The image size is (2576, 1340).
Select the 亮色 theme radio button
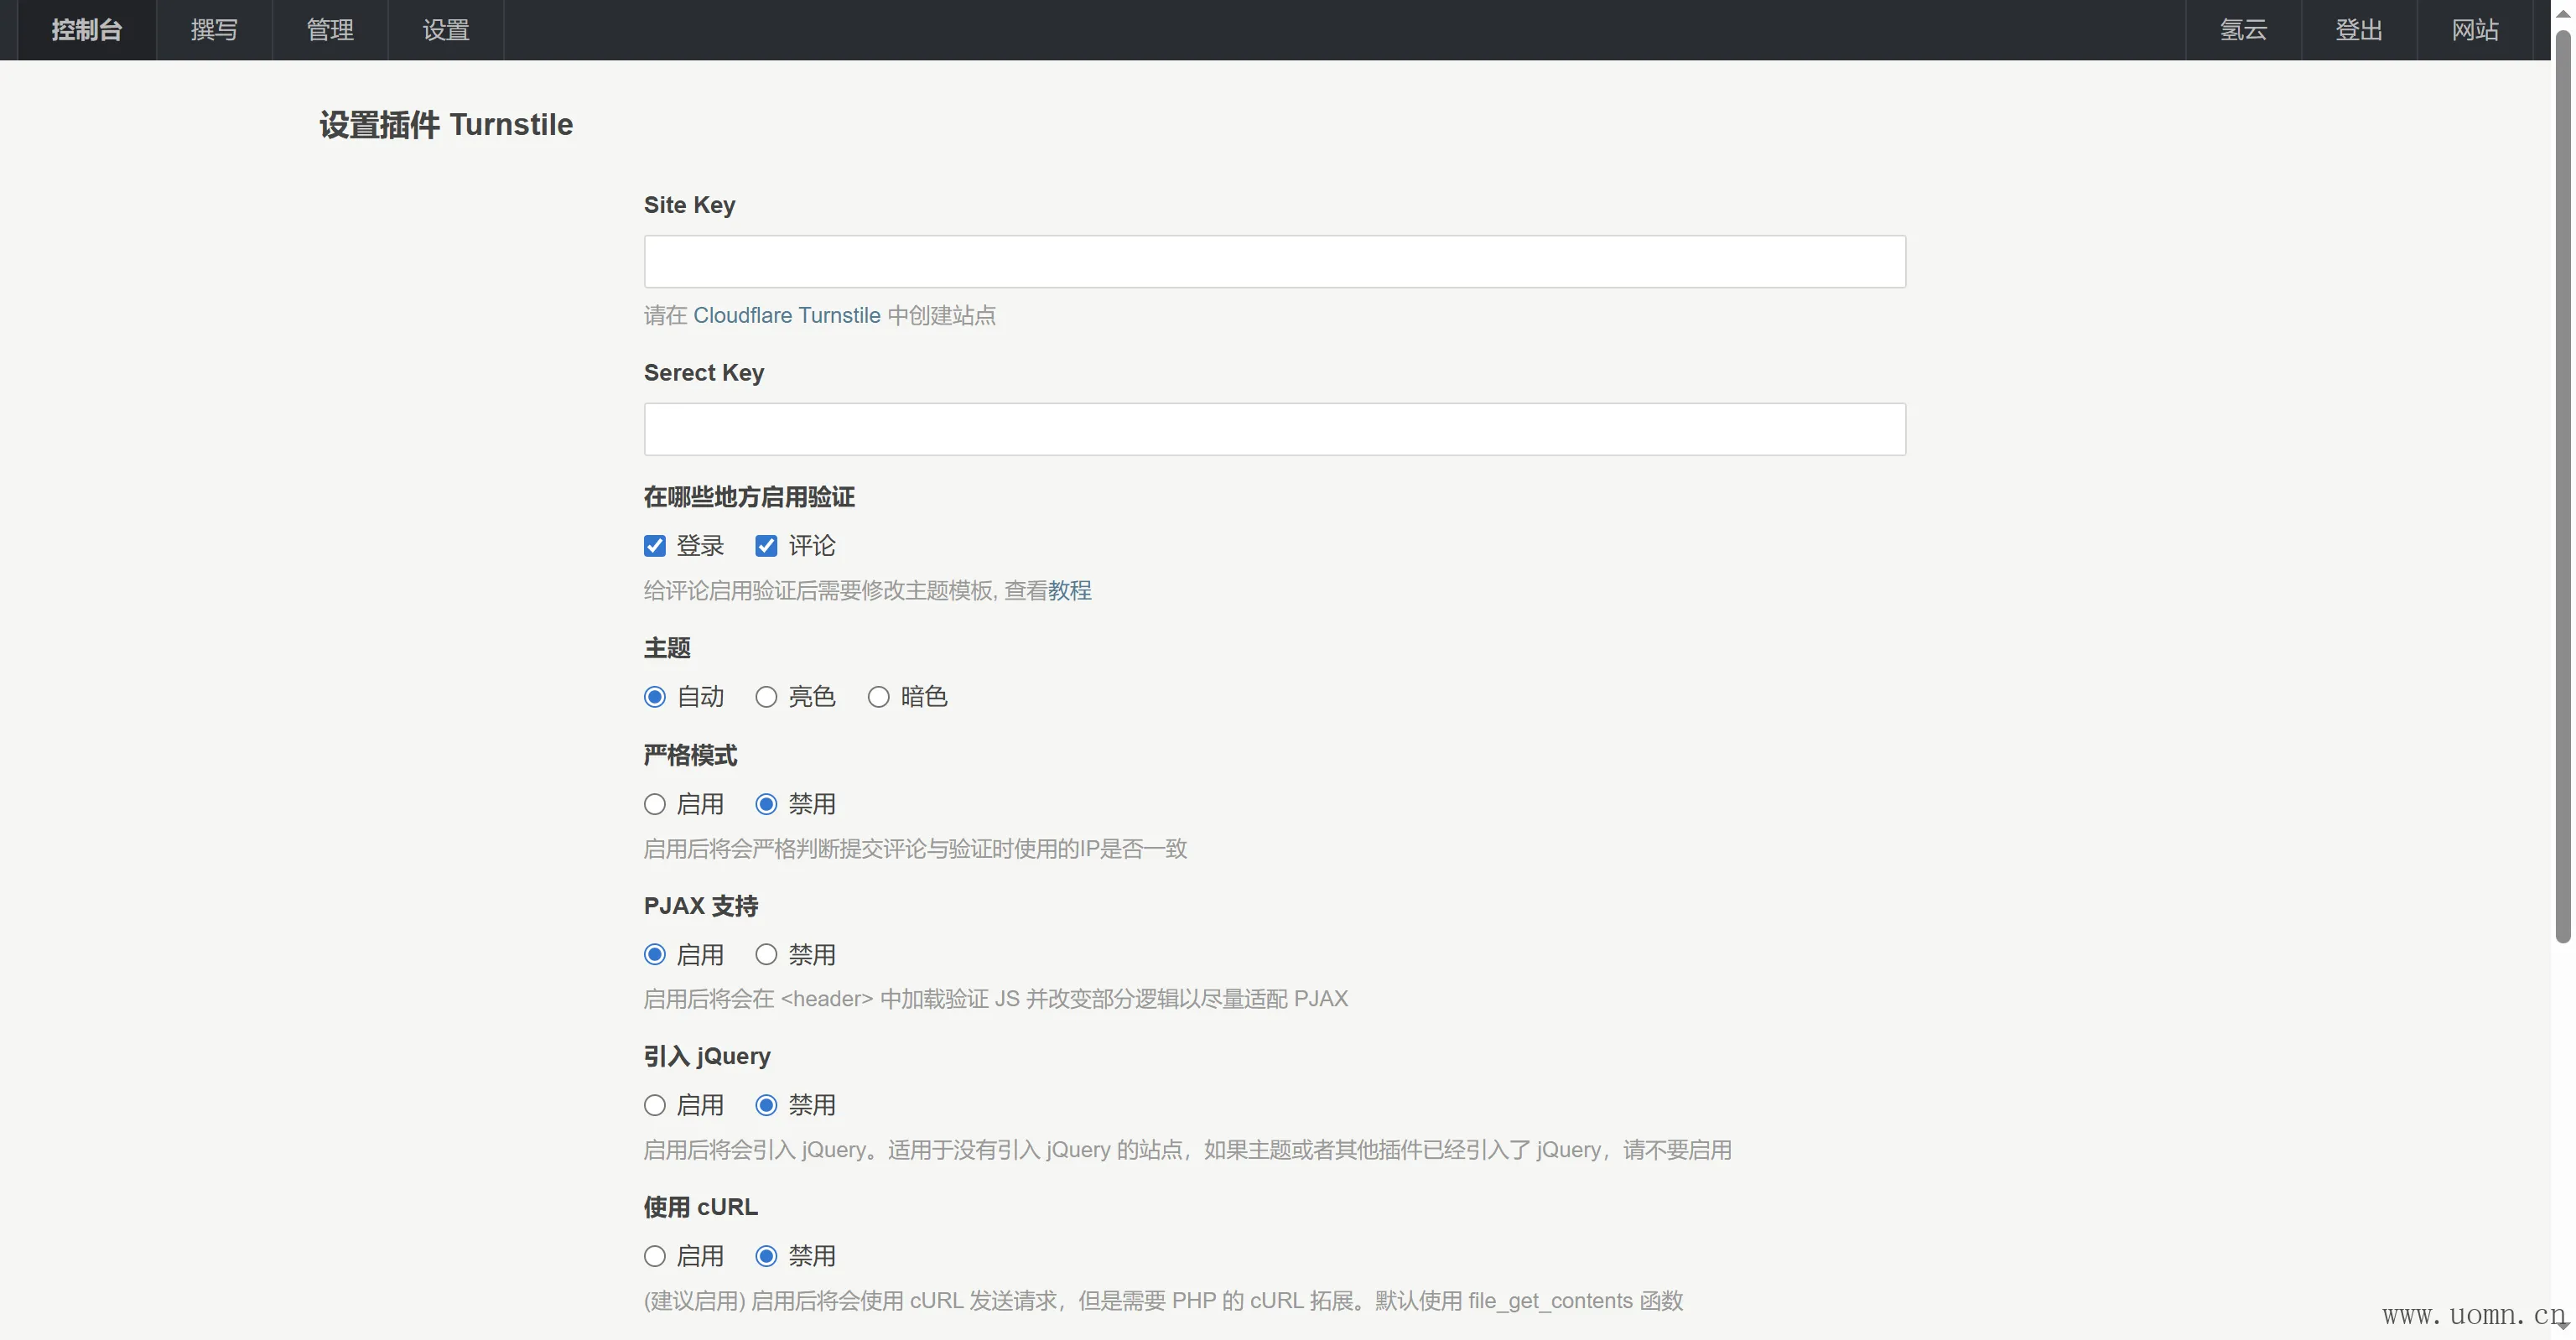click(766, 697)
